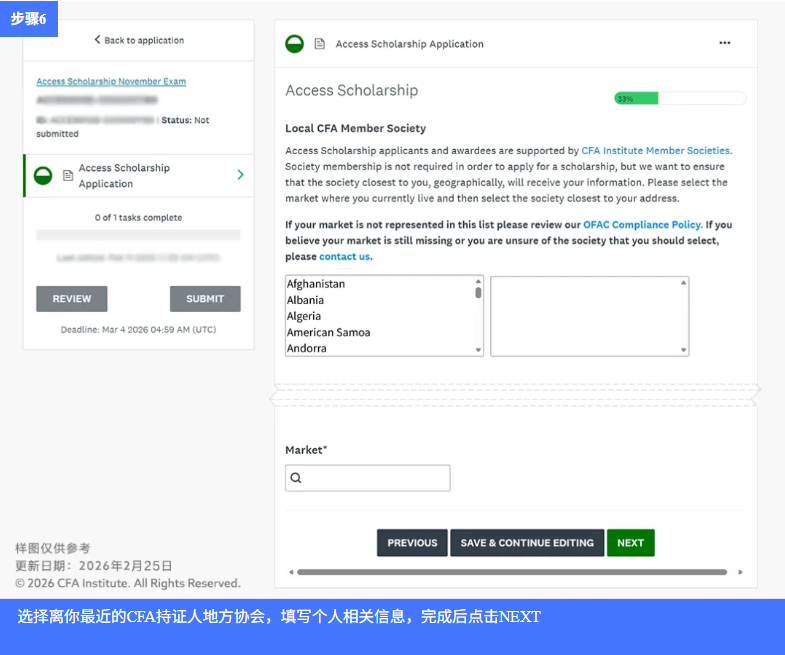The width and height of the screenshot is (785, 655).
Task: Click the market list scroll down arrow
Action: (478, 350)
